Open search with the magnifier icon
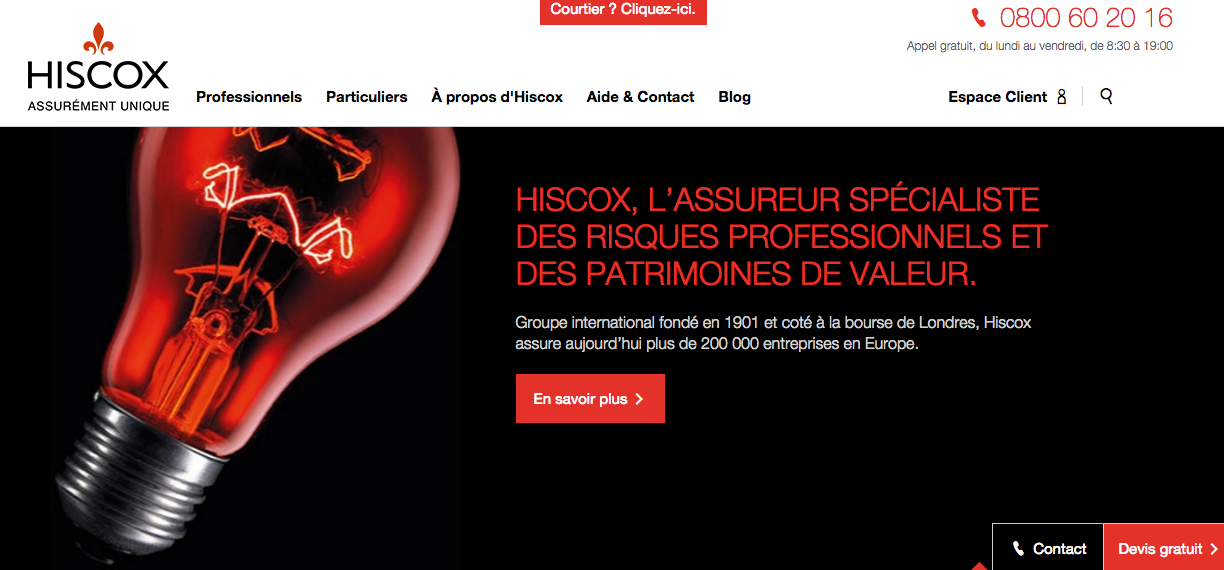This screenshot has width=1224, height=570. (x=1106, y=96)
